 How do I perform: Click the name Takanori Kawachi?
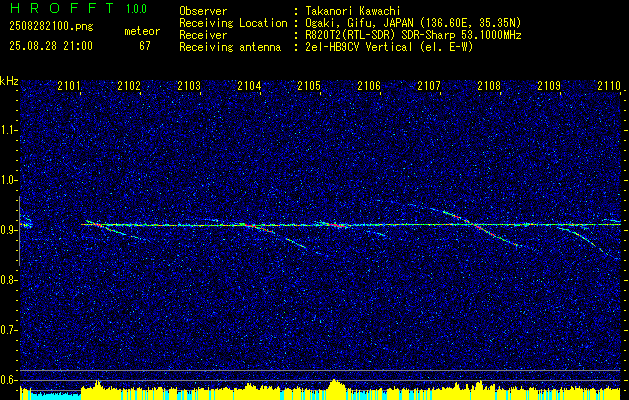(x=352, y=11)
